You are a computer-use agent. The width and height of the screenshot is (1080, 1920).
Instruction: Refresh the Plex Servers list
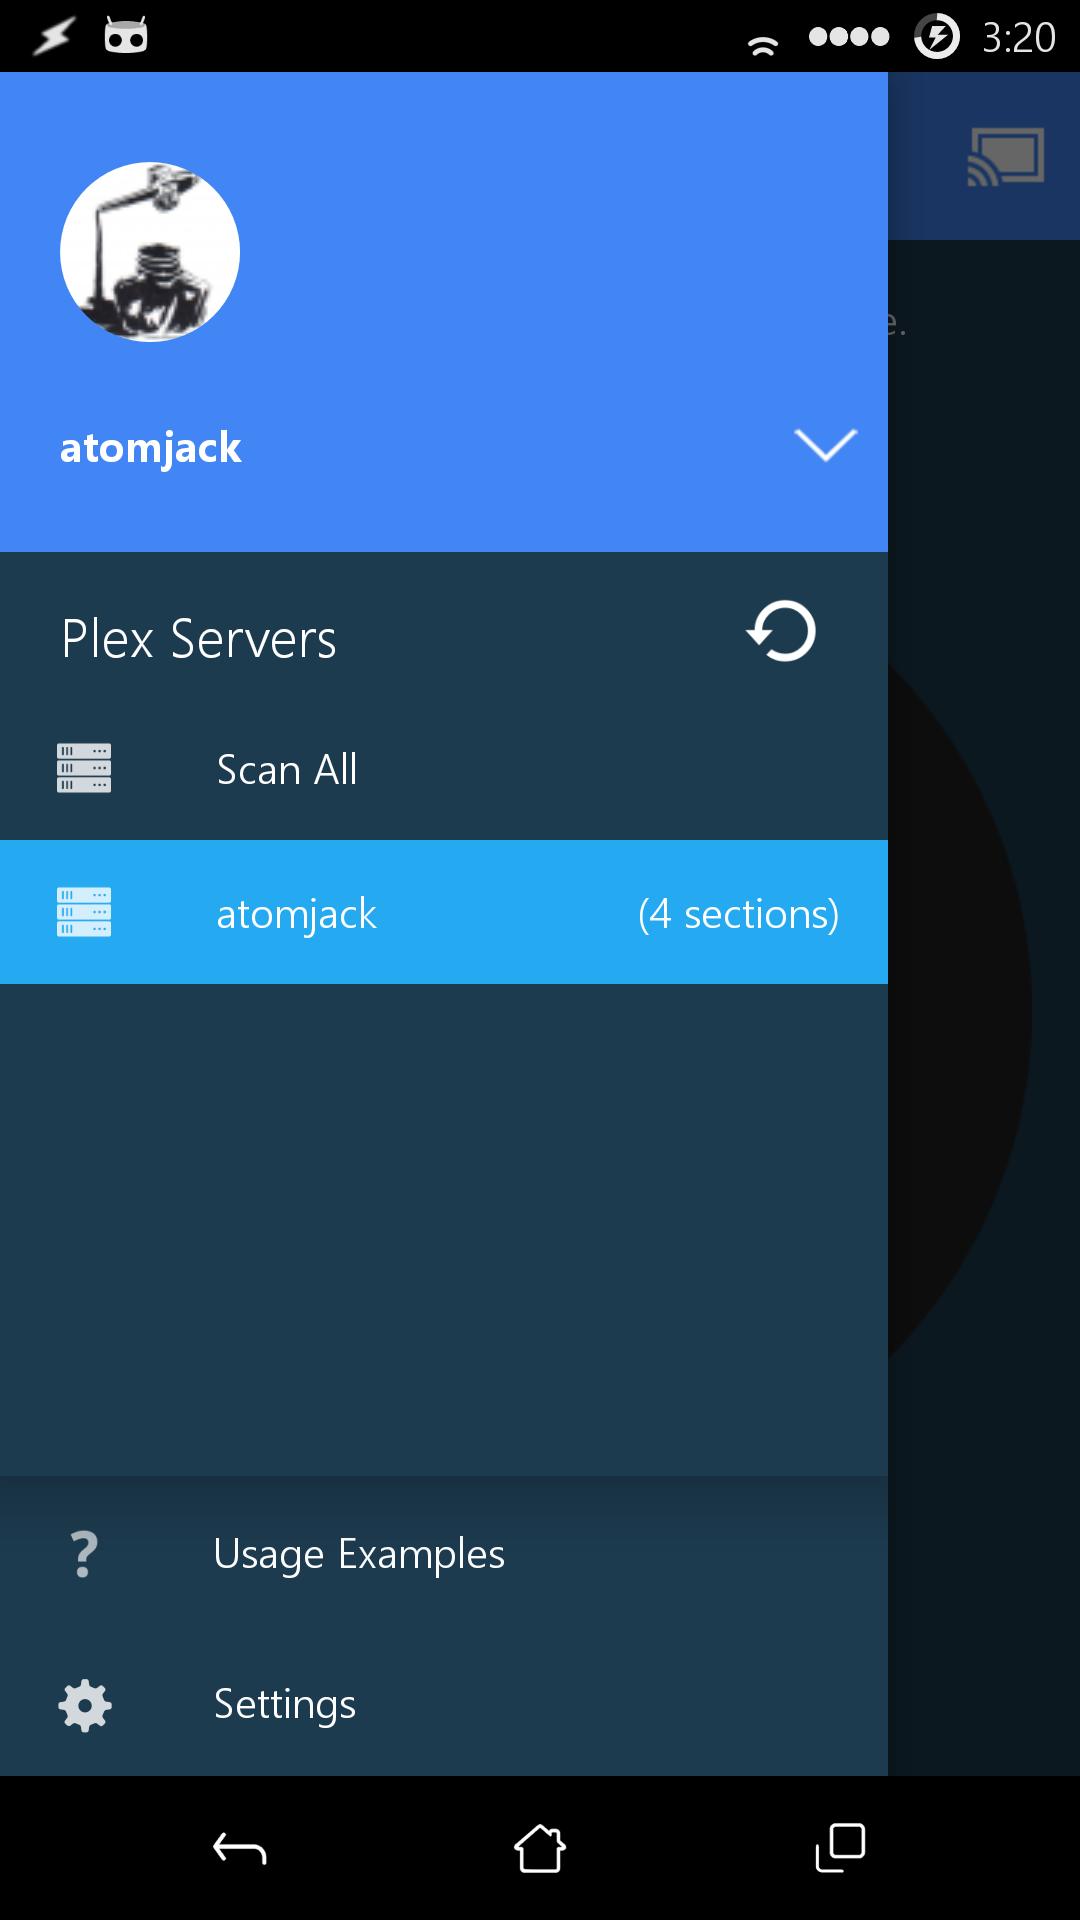pos(782,631)
